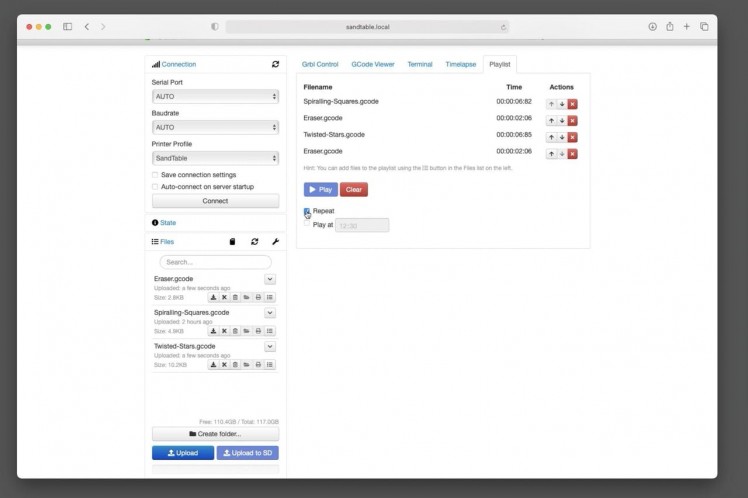This screenshot has height=498, width=748.
Task: Click the Connect button
Action: tap(215, 201)
